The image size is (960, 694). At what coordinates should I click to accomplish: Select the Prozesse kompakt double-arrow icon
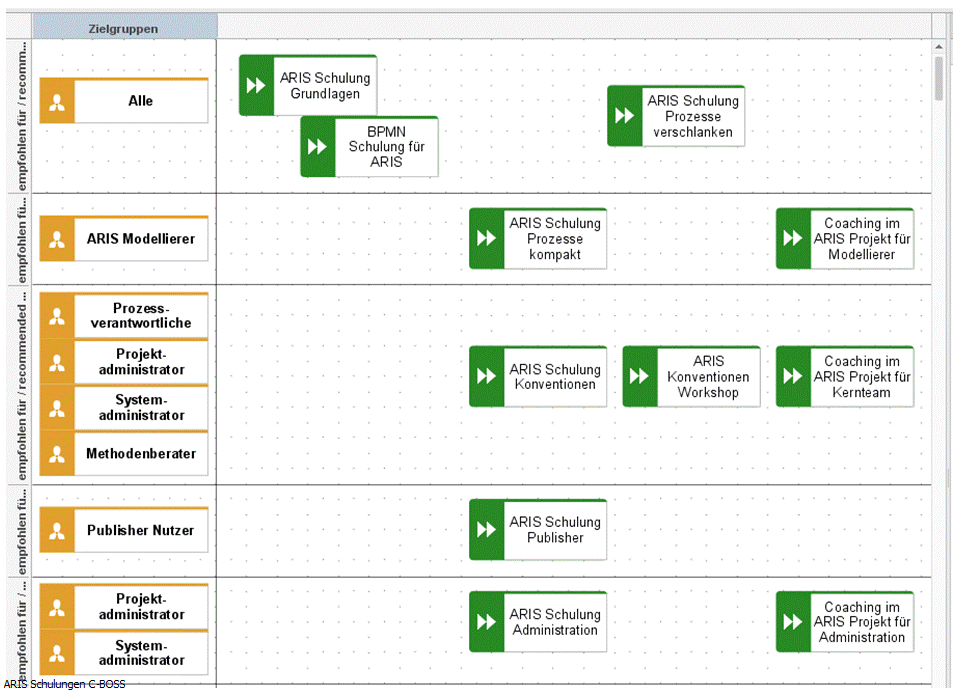tap(487, 238)
